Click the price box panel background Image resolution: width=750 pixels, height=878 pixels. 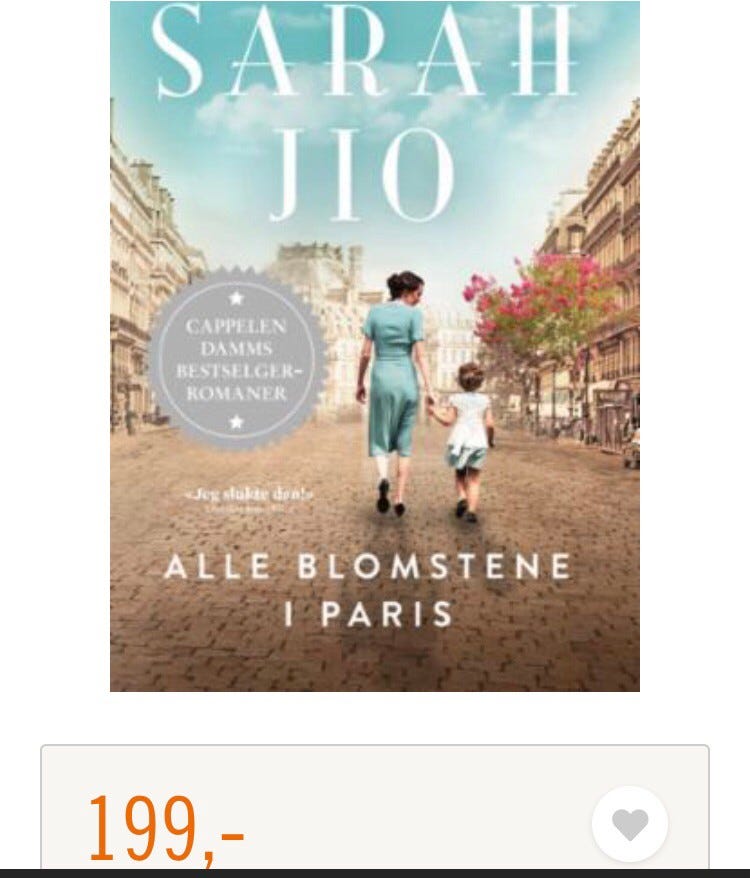point(375,807)
